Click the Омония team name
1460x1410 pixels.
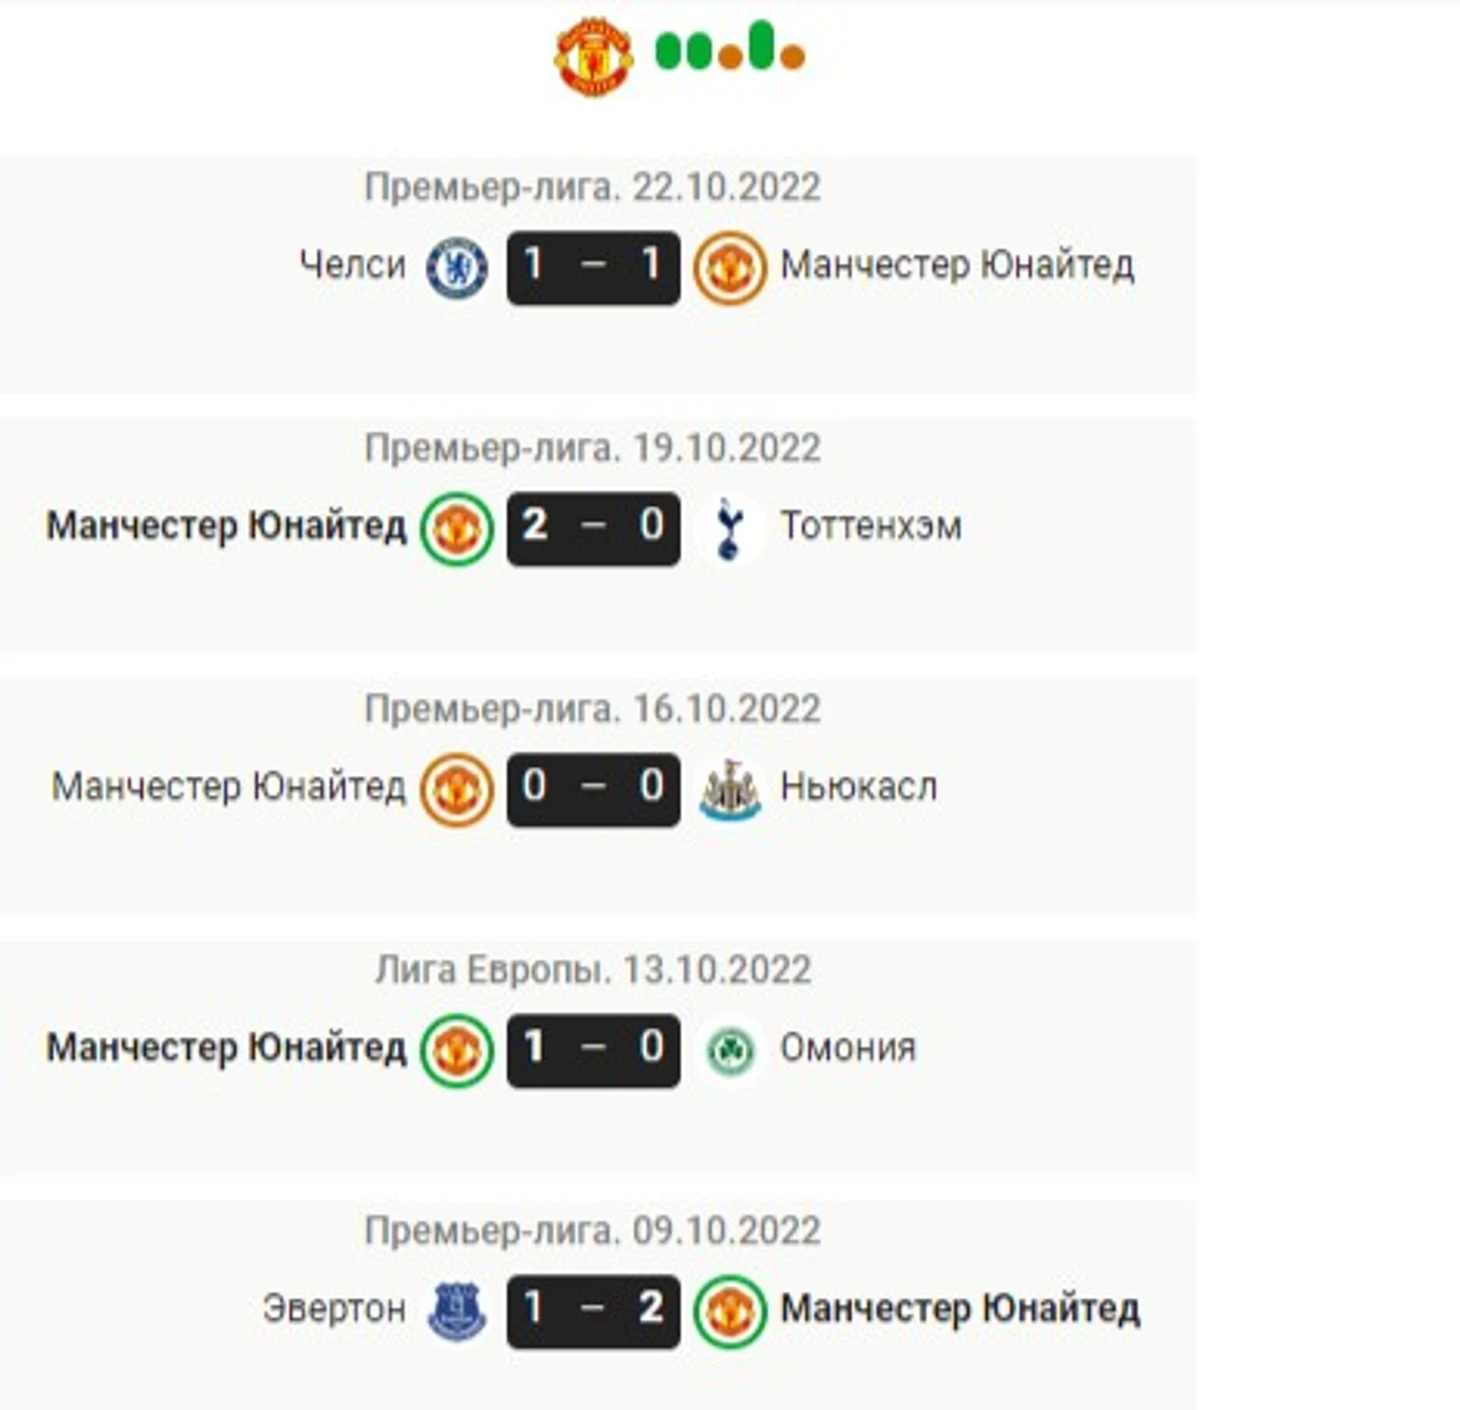coord(848,1048)
